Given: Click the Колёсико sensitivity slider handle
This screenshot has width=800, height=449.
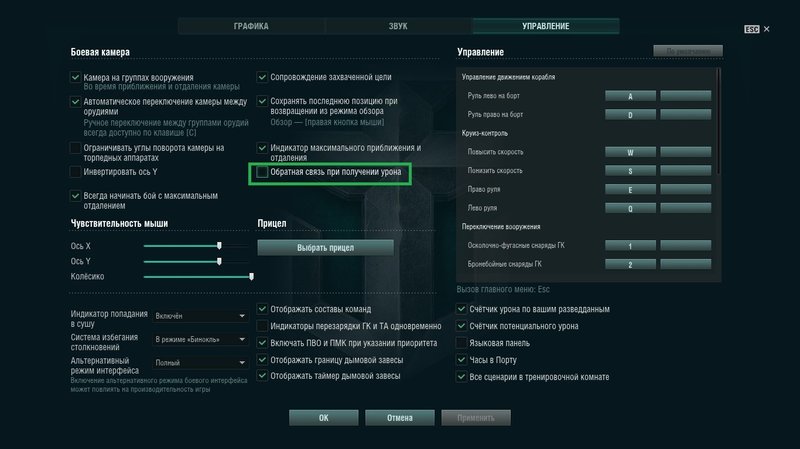Looking at the screenshot, I should 251,276.
